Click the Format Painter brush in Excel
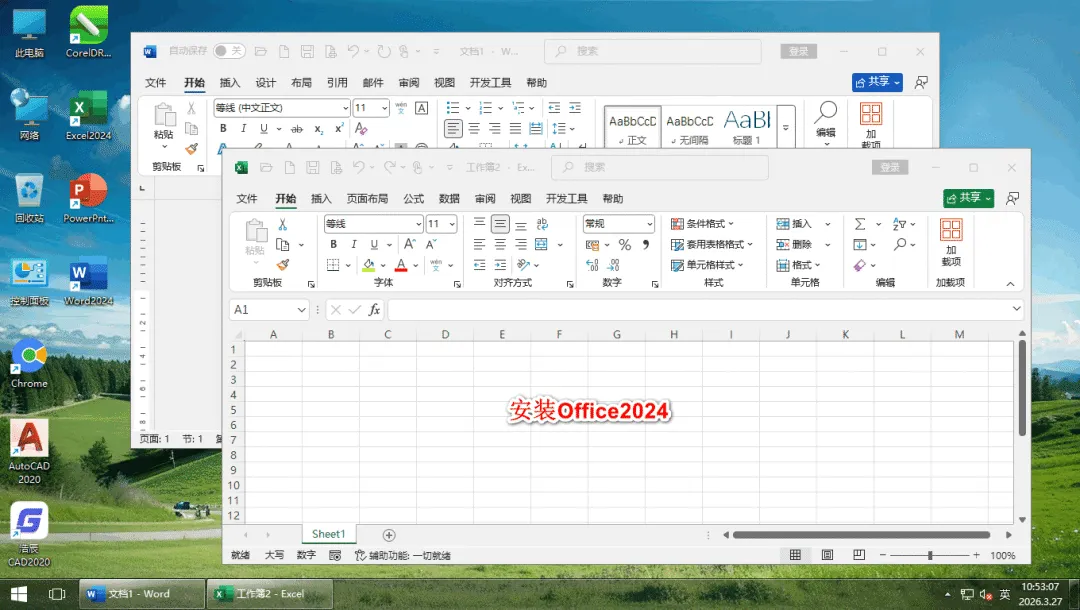1080x610 pixels. [282, 265]
